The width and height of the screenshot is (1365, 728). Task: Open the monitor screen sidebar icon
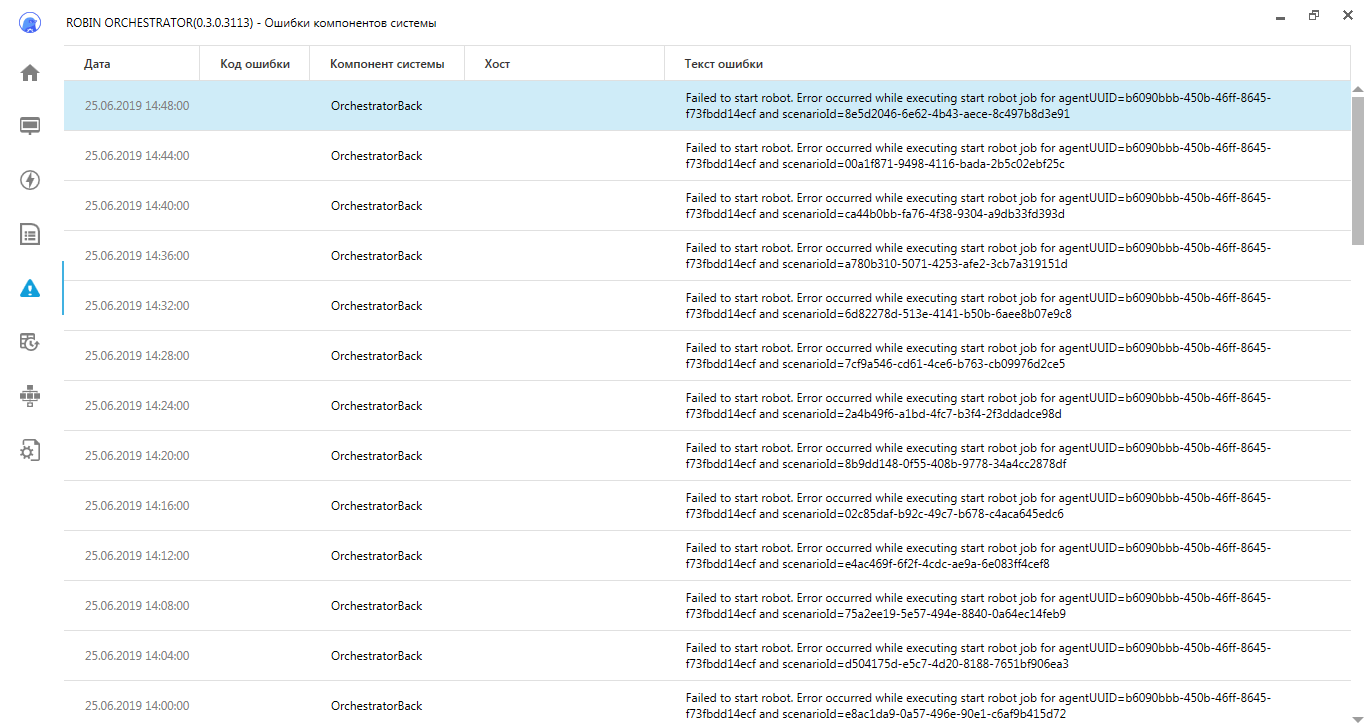coord(30,126)
